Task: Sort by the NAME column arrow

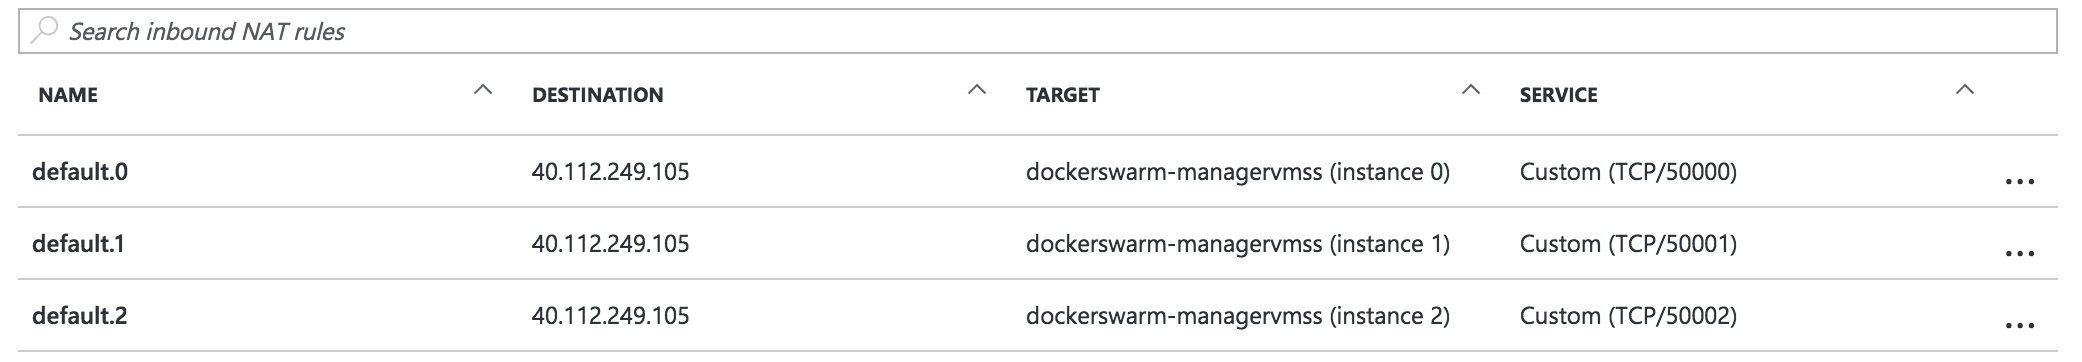Action: pyautogui.click(x=483, y=90)
